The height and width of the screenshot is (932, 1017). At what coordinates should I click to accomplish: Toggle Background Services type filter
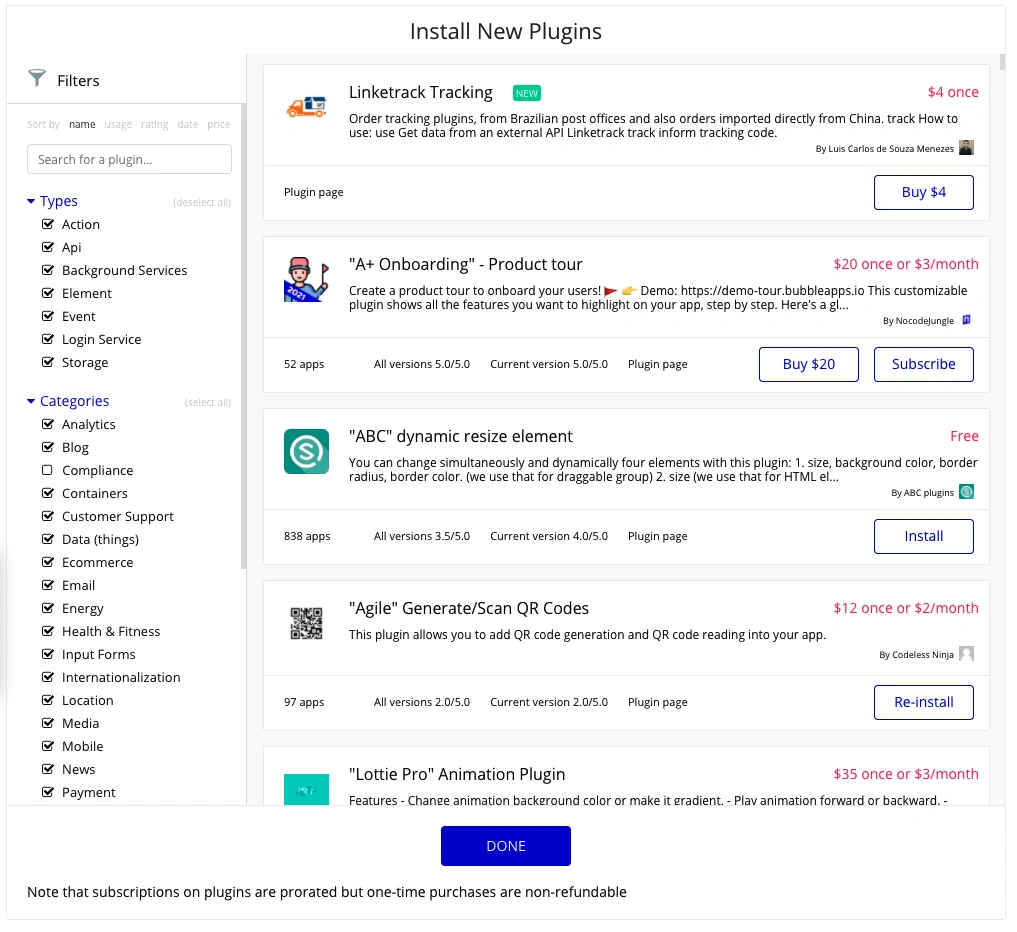coord(47,270)
